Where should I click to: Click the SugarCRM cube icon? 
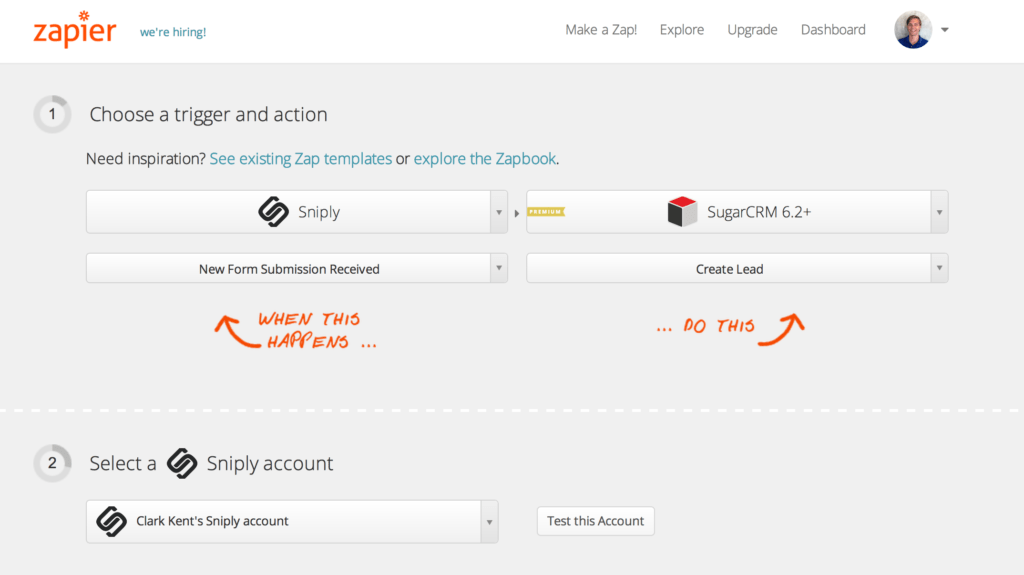682,212
